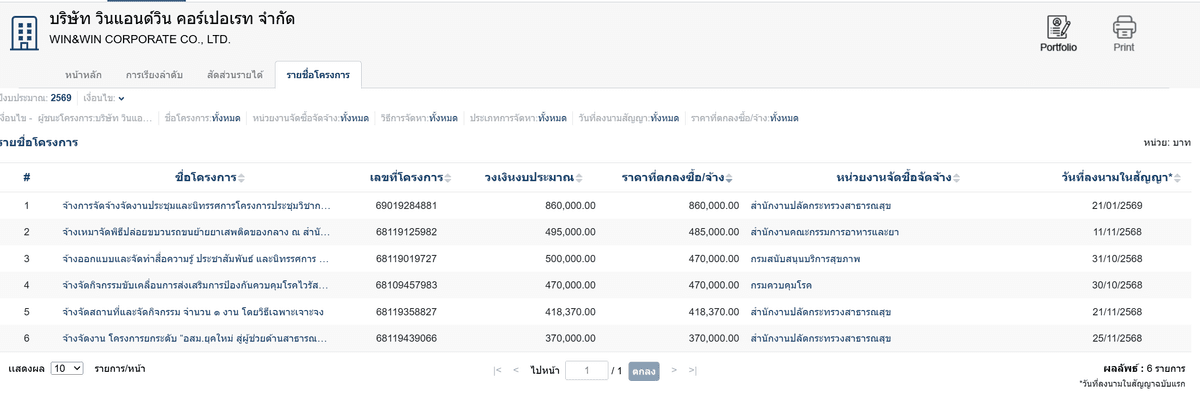Click the ผลลัพธ์ : 6 รายการ result count
The width and height of the screenshot is (1200, 393).
coord(1144,368)
